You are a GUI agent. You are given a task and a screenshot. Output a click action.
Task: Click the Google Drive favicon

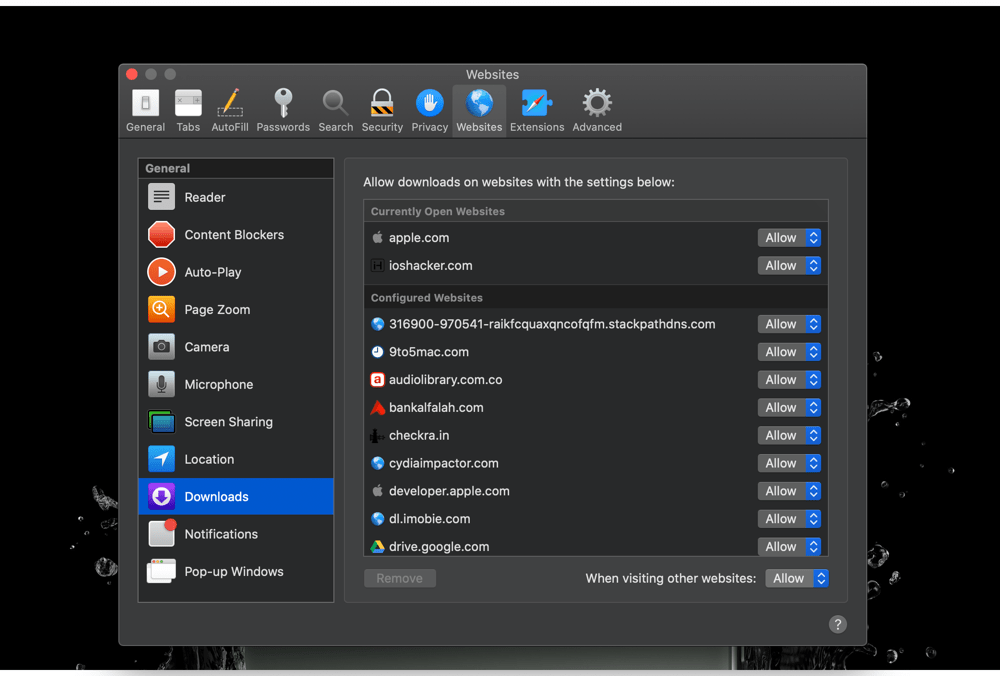378,547
